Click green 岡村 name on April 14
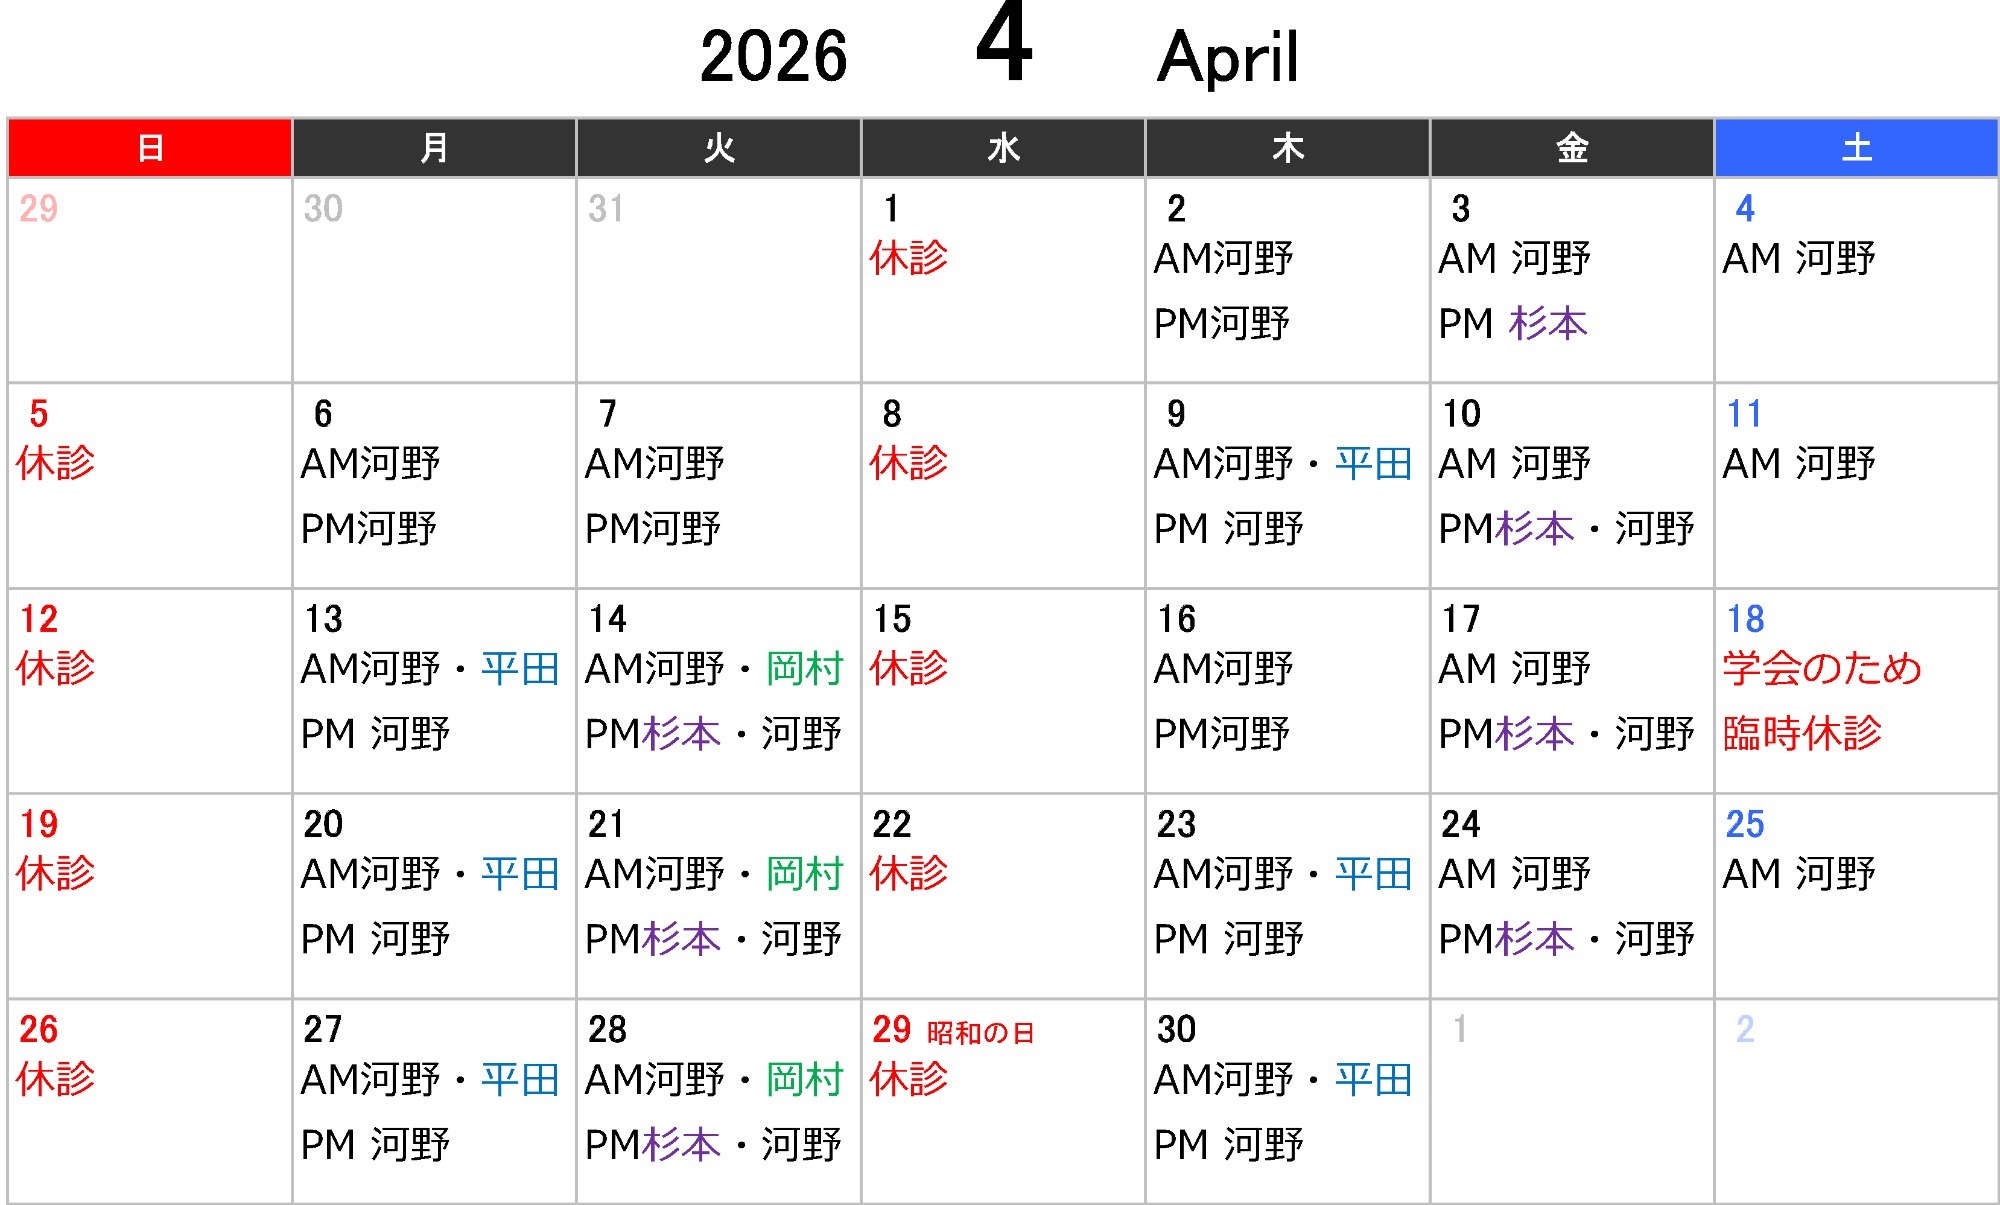This screenshot has height=1205, width=2000. click(805, 669)
